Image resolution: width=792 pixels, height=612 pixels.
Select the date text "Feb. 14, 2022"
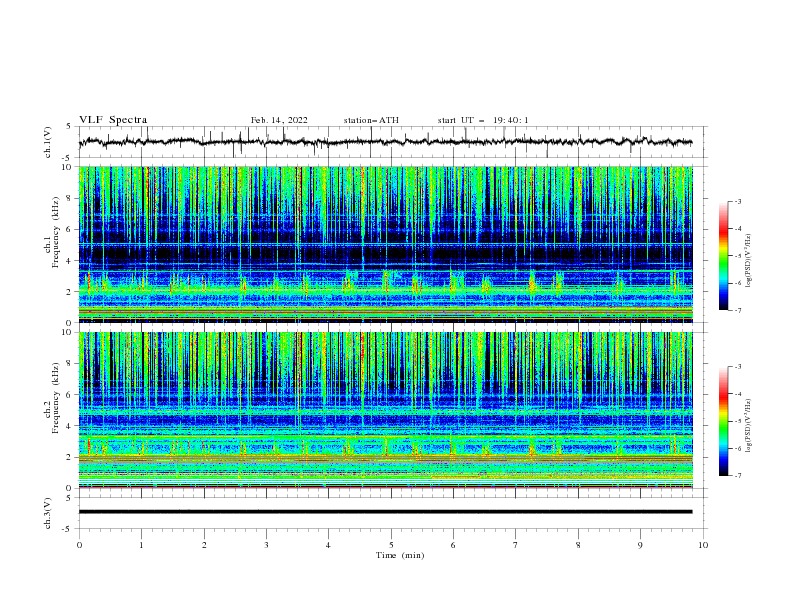coord(279,120)
